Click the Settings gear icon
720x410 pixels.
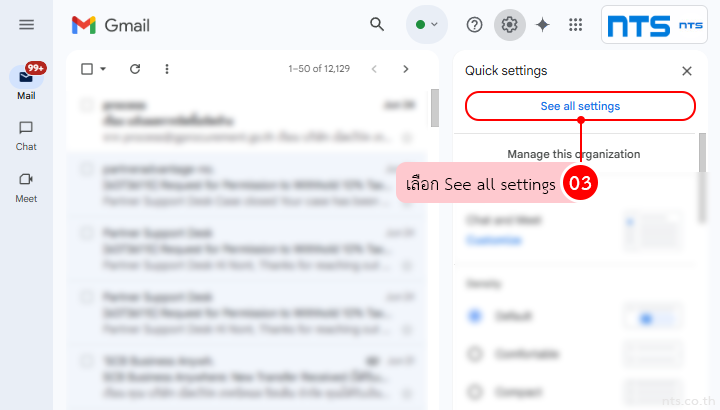(510, 25)
